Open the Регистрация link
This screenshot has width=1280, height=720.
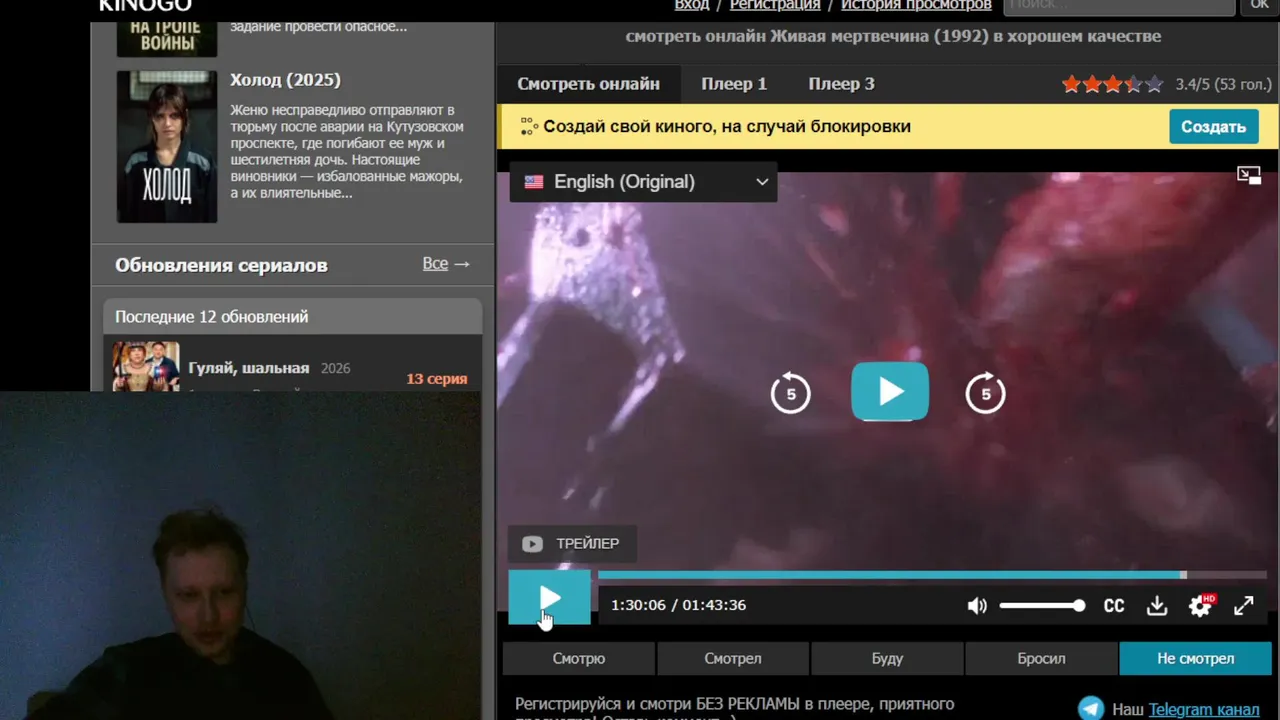775,5
